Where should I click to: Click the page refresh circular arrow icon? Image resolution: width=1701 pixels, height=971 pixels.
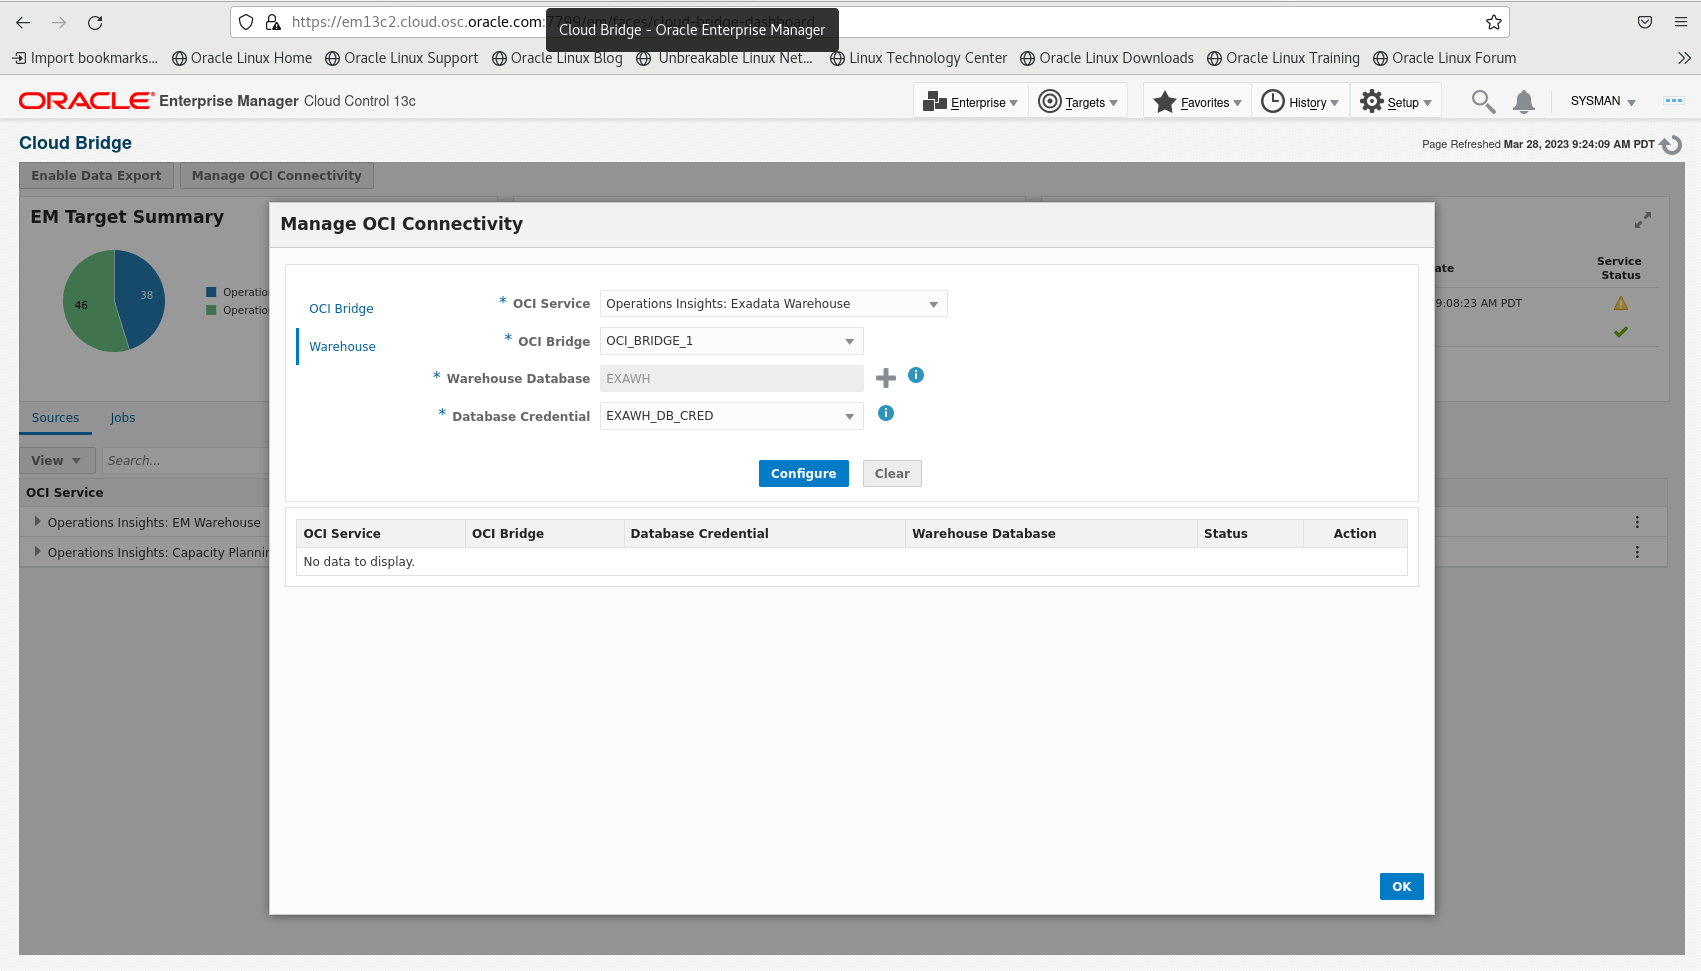point(1671,145)
